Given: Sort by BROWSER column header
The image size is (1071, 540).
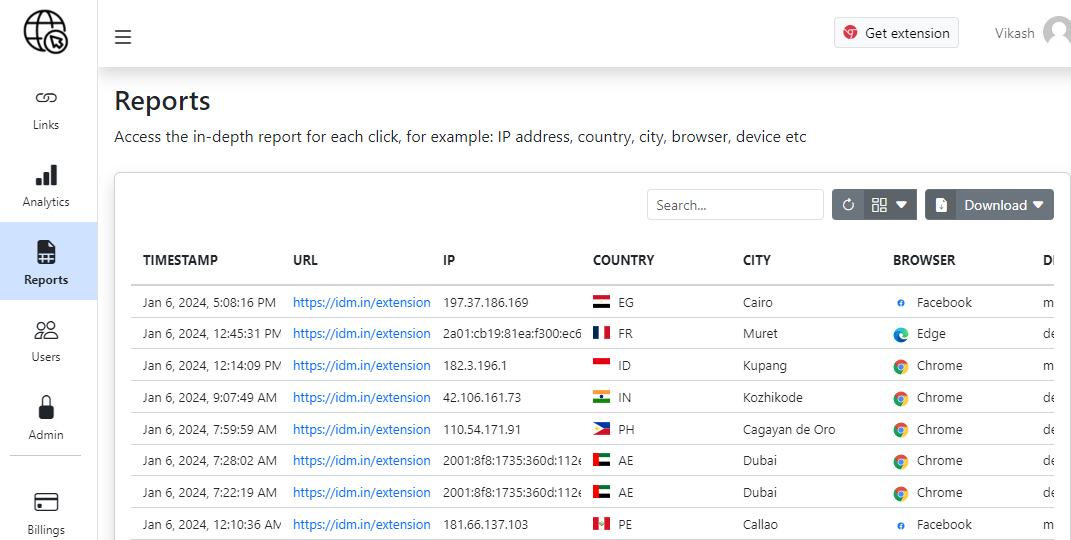Looking at the screenshot, I should (924, 260).
